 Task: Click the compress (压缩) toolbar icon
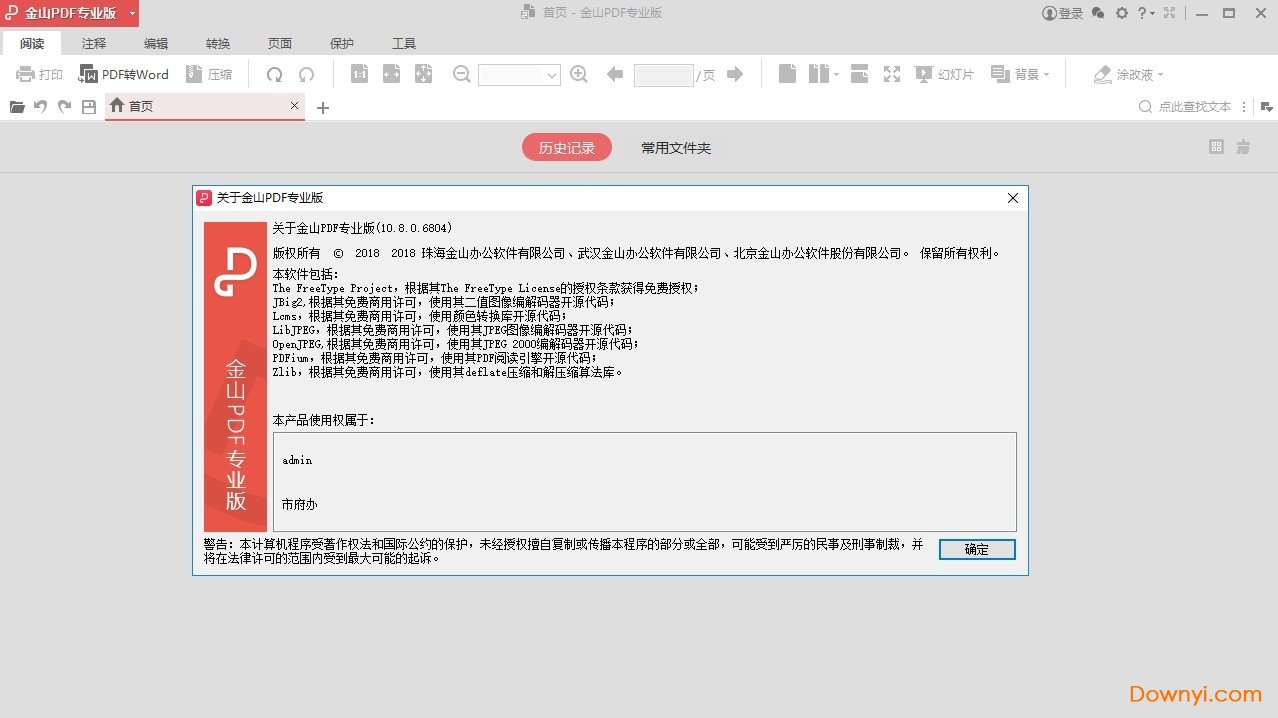195,75
